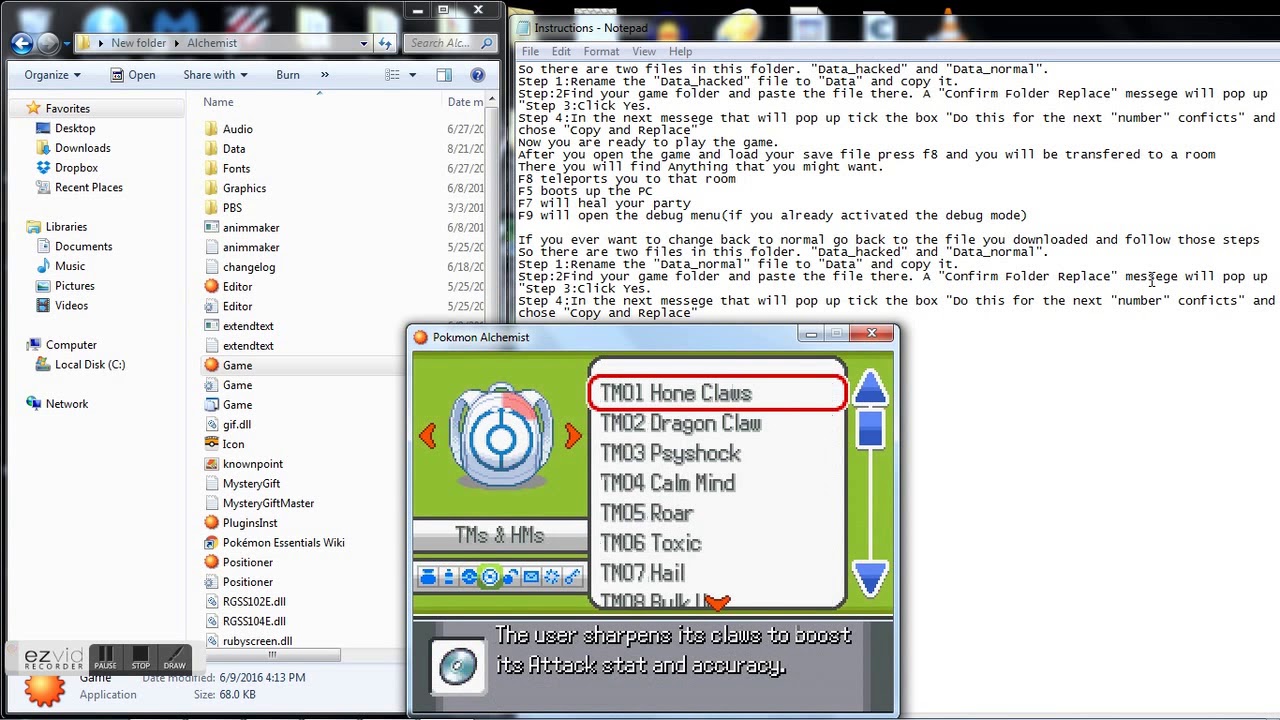
Task: Click the orange left arrow beside the bag
Action: coord(428,436)
